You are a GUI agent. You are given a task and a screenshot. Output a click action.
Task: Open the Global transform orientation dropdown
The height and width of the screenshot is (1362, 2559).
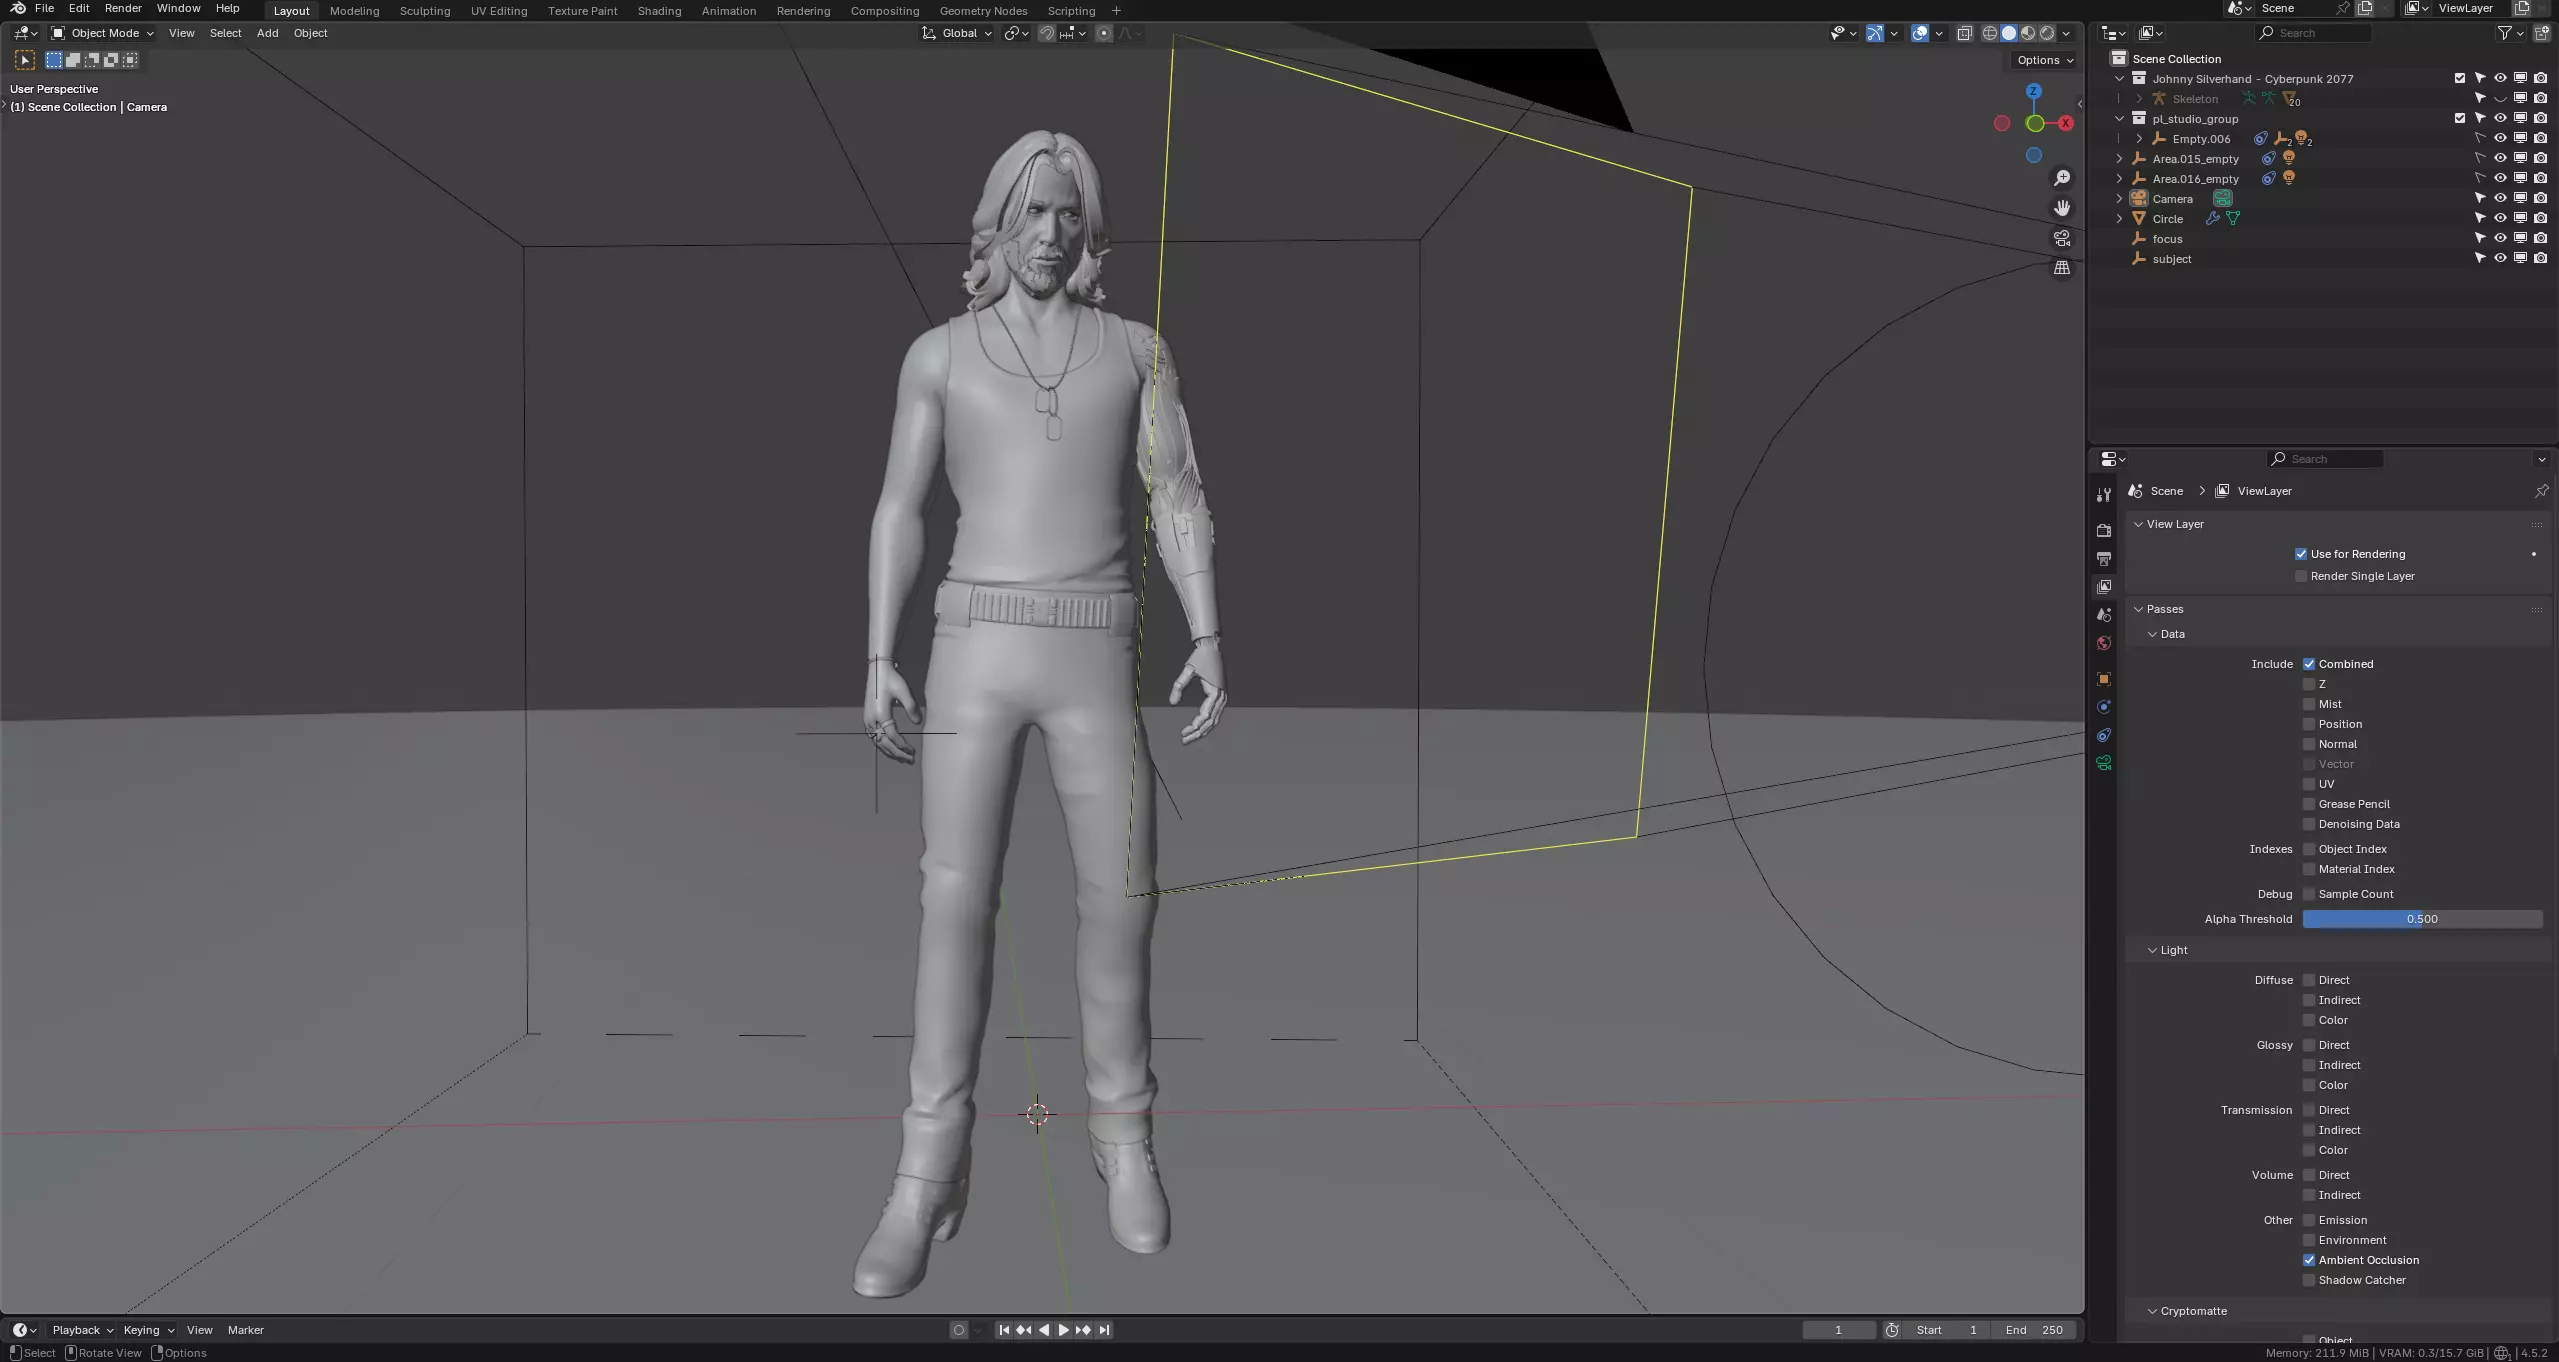pos(957,33)
